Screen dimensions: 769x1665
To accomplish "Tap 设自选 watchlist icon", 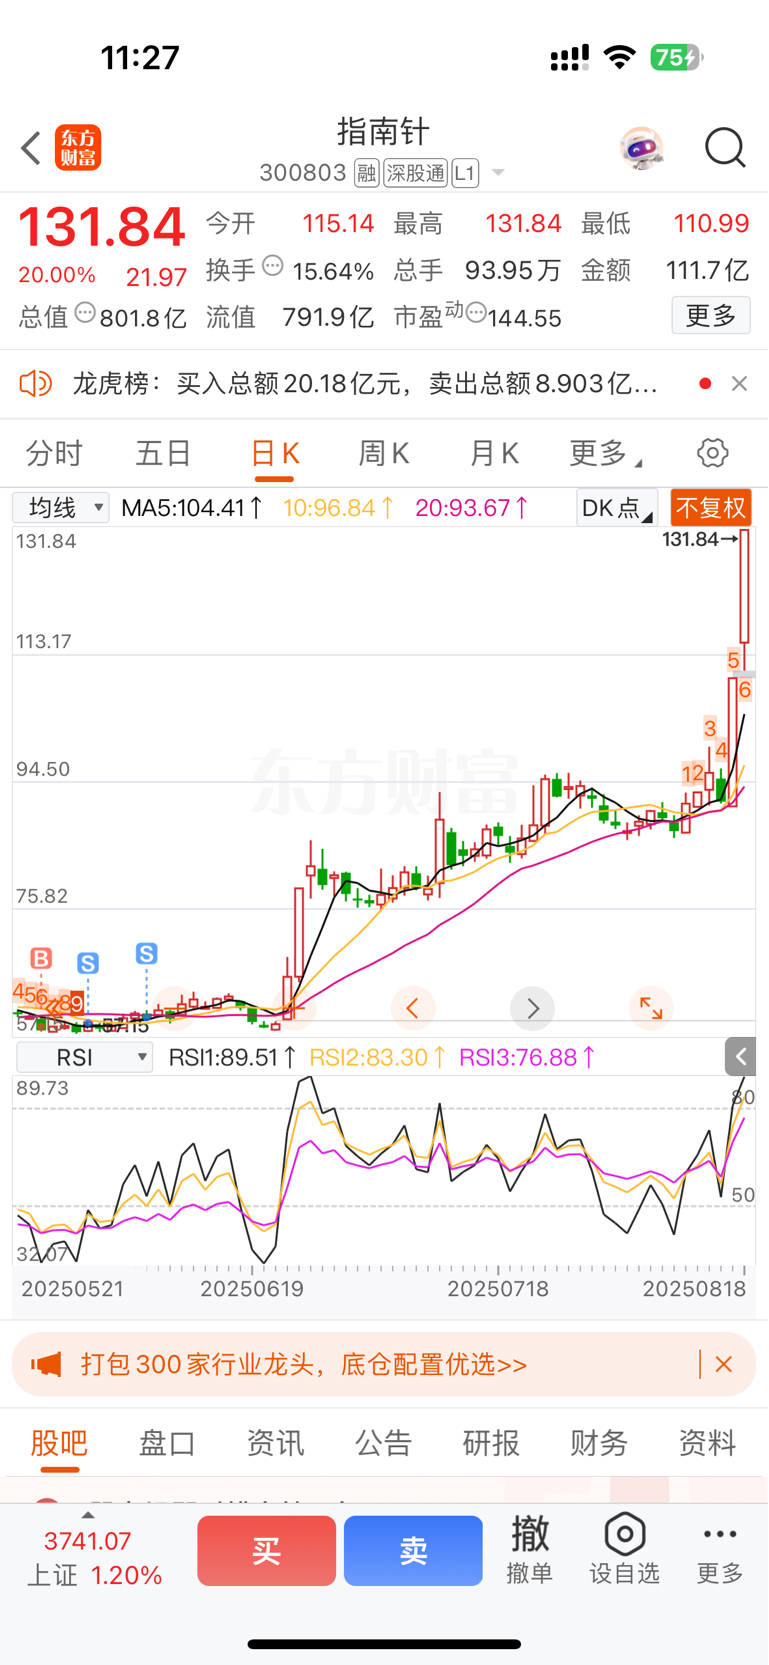I will pyautogui.click(x=624, y=1549).
